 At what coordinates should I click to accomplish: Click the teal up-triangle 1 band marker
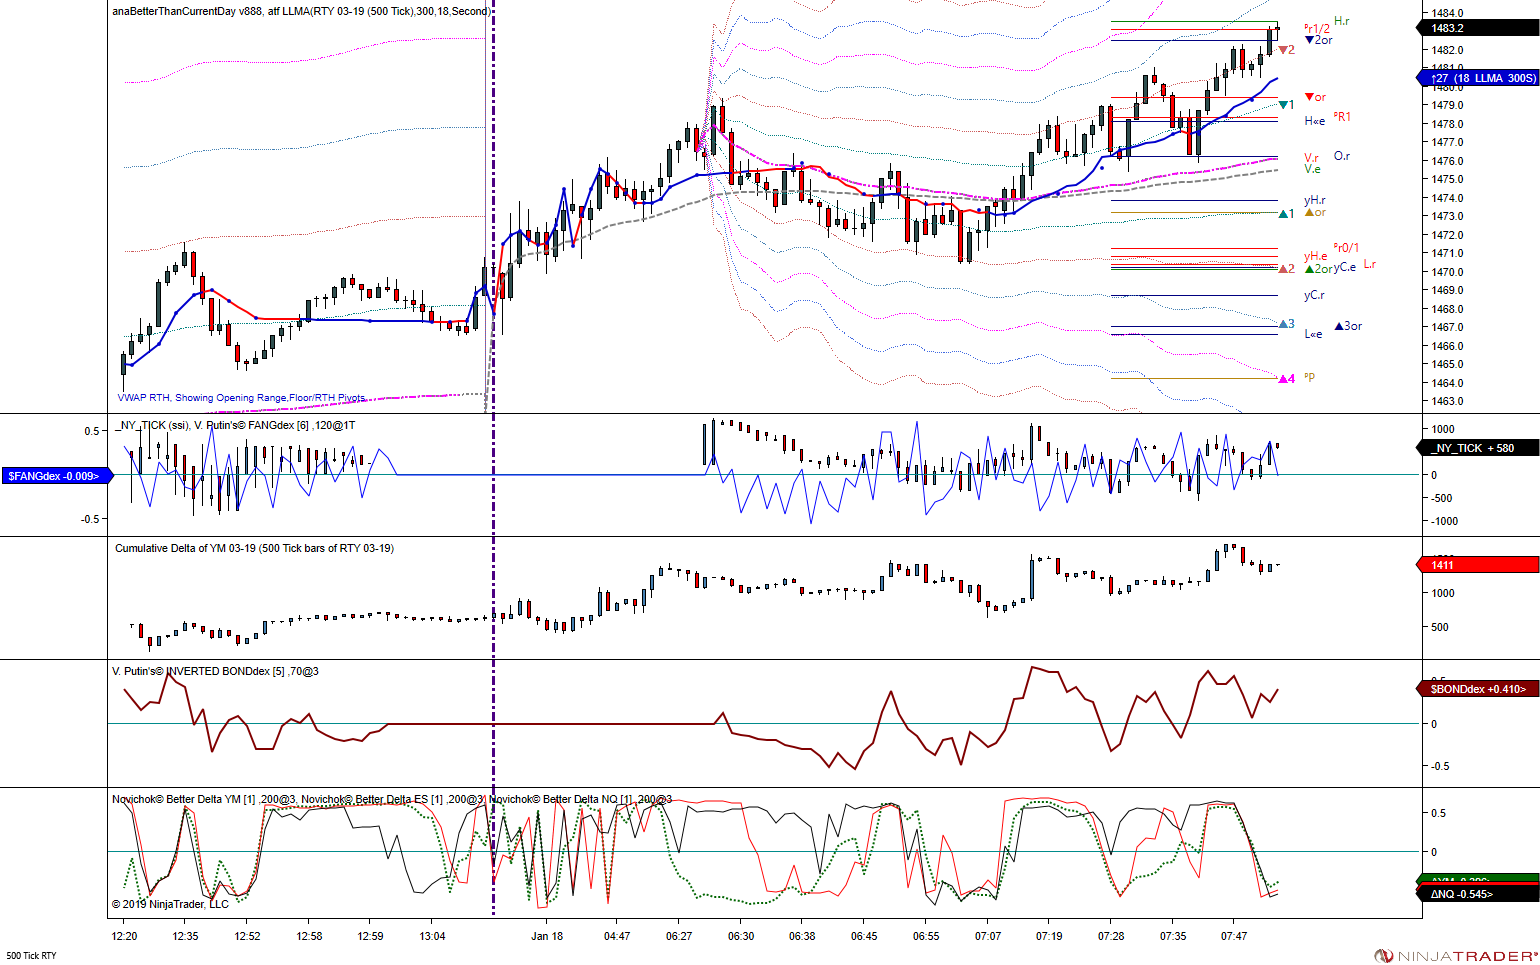pos(1287,214)
